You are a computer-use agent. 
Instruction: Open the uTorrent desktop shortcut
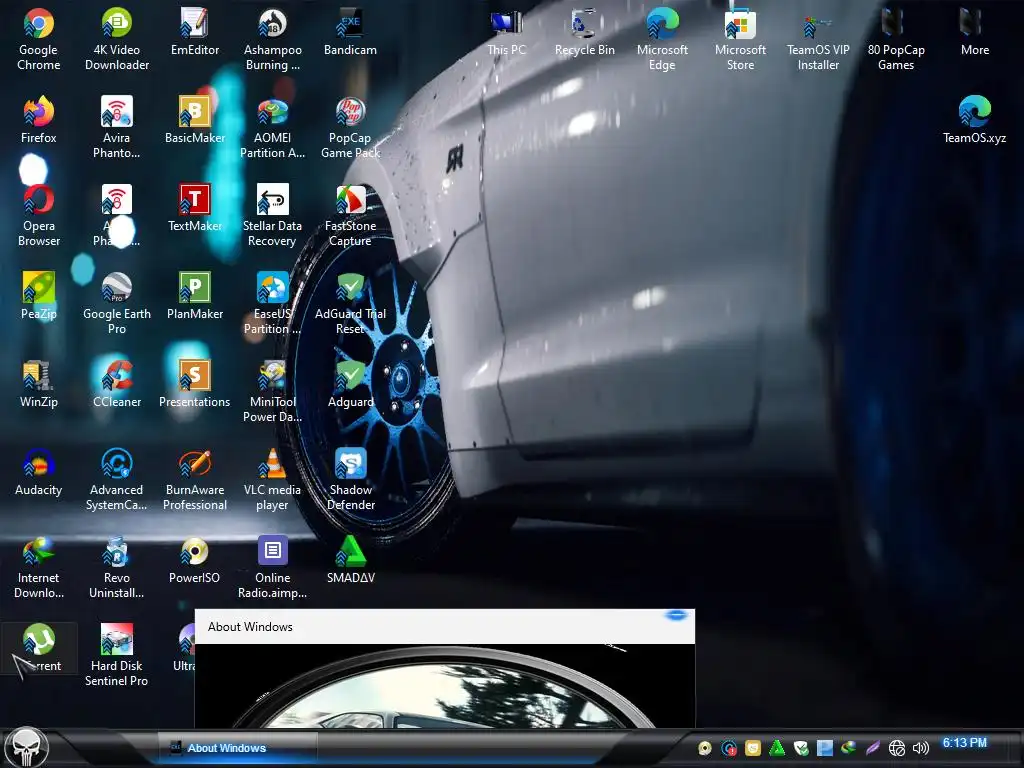pos(39,648)
